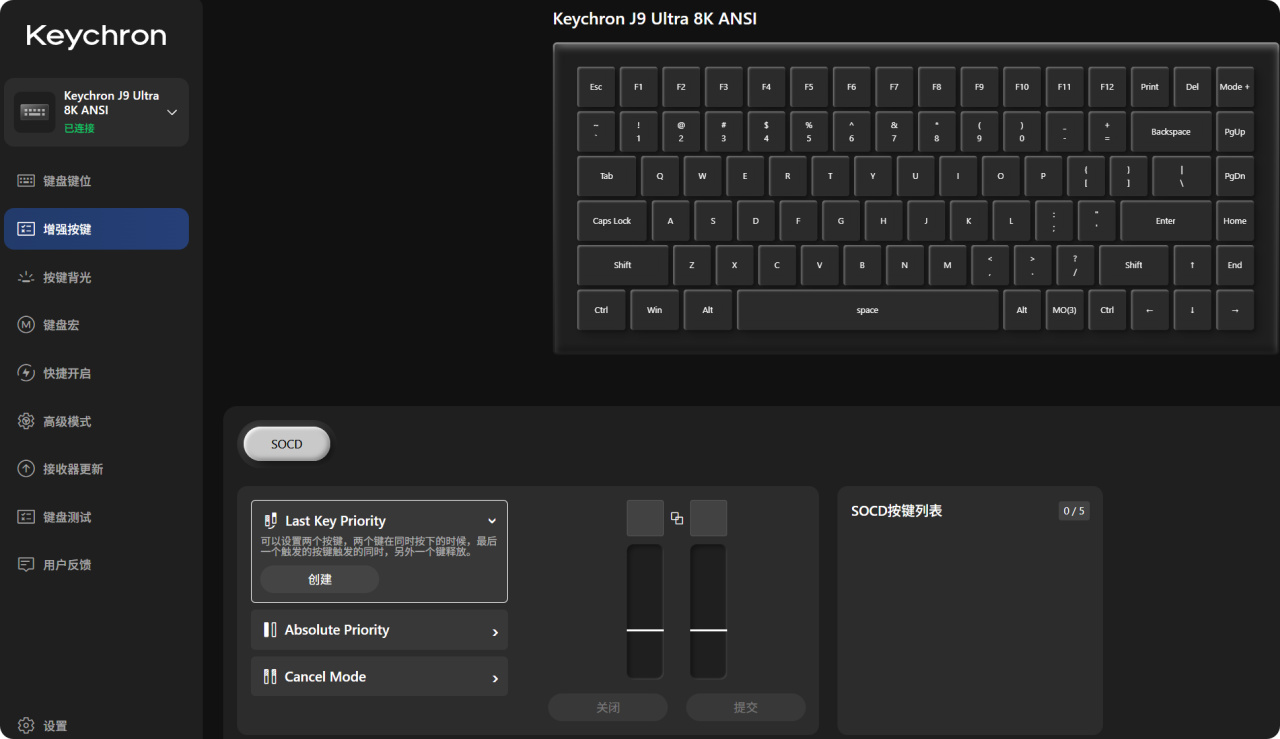Image resolution: width=1280 pixels, height=739 pixels.
Task: Click the Caps Lock key
Action: click(612, 221)
